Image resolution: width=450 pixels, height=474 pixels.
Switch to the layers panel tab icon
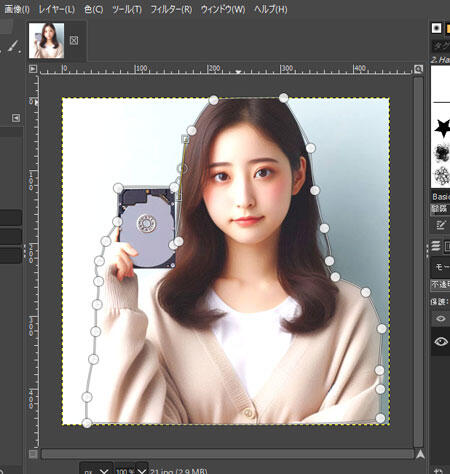tap(436, 246)
